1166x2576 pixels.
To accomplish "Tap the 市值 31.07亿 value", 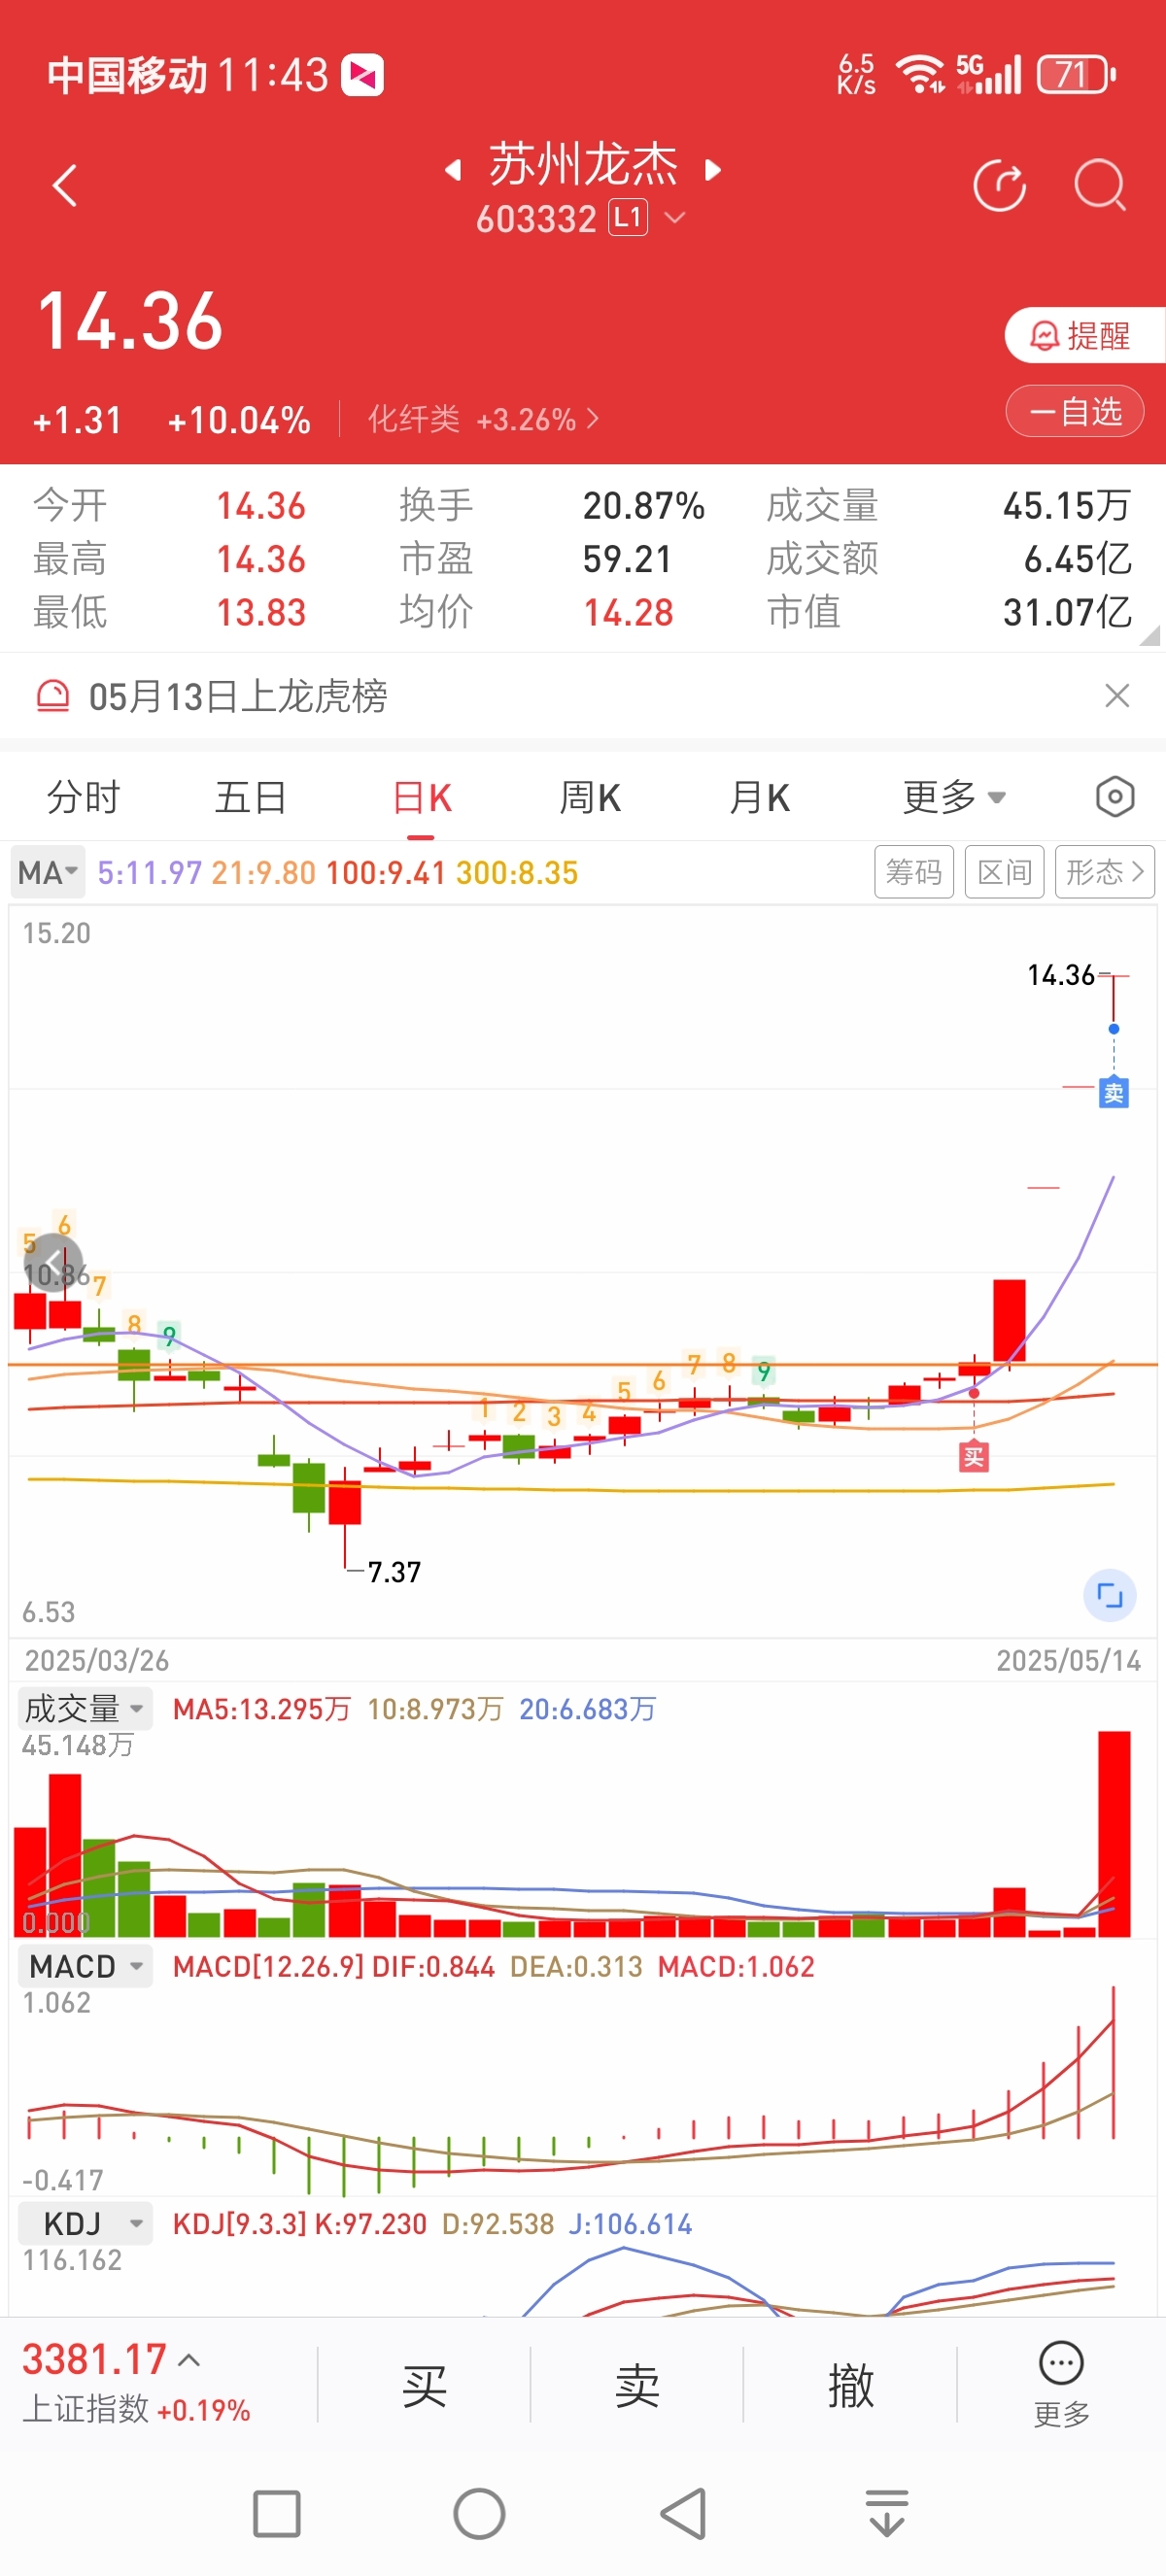I will click(1067, 612).
